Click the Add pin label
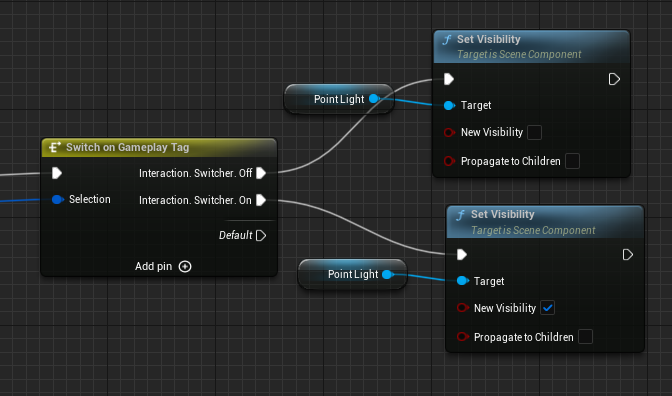The height and width of the screenshot is (396, 672). tap(153, 267)
